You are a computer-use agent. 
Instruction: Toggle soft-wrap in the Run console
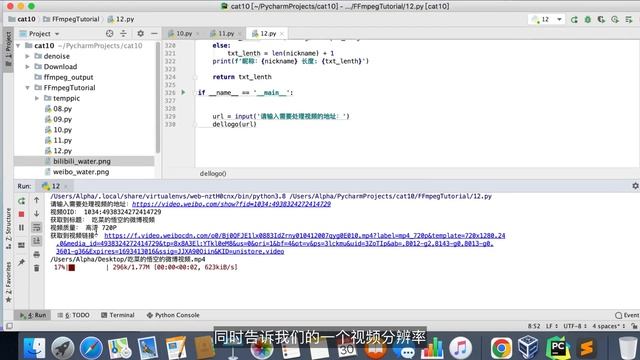pos(36,227)
